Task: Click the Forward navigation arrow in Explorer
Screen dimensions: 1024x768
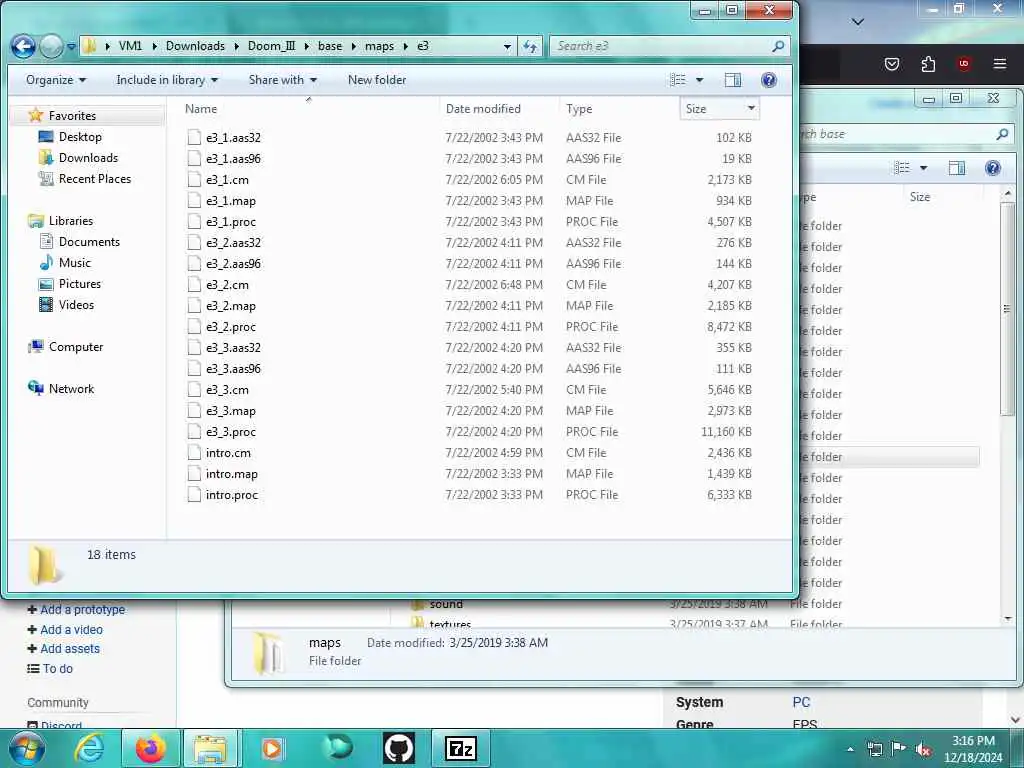Action: pyautogui.click(x=52, y=46)
